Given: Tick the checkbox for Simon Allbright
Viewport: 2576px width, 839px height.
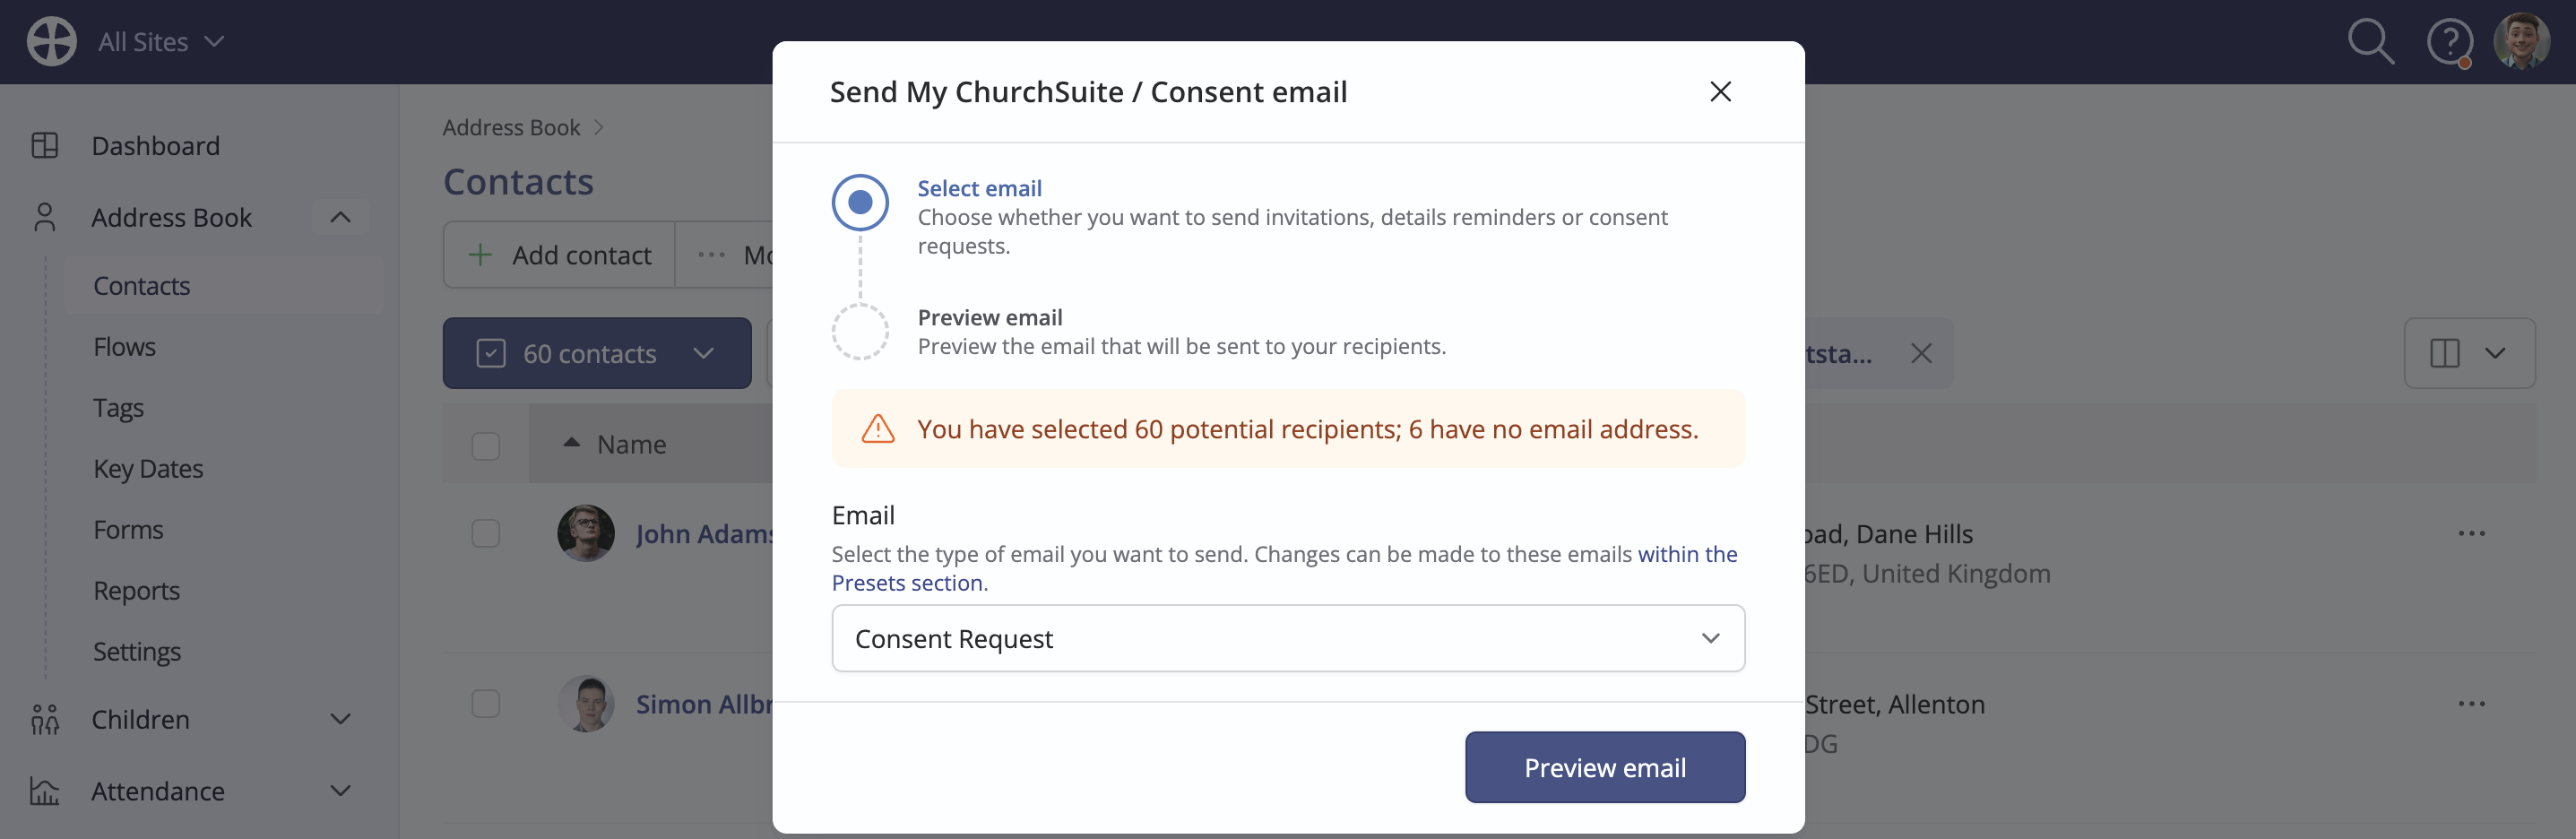Looking at the screenshot, I should click(486, 704).
